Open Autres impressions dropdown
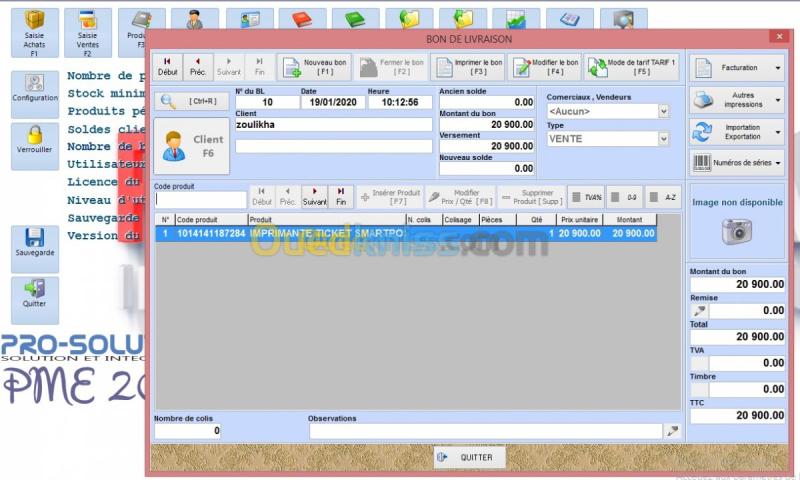The image size is (800, 480). [737, 99]
